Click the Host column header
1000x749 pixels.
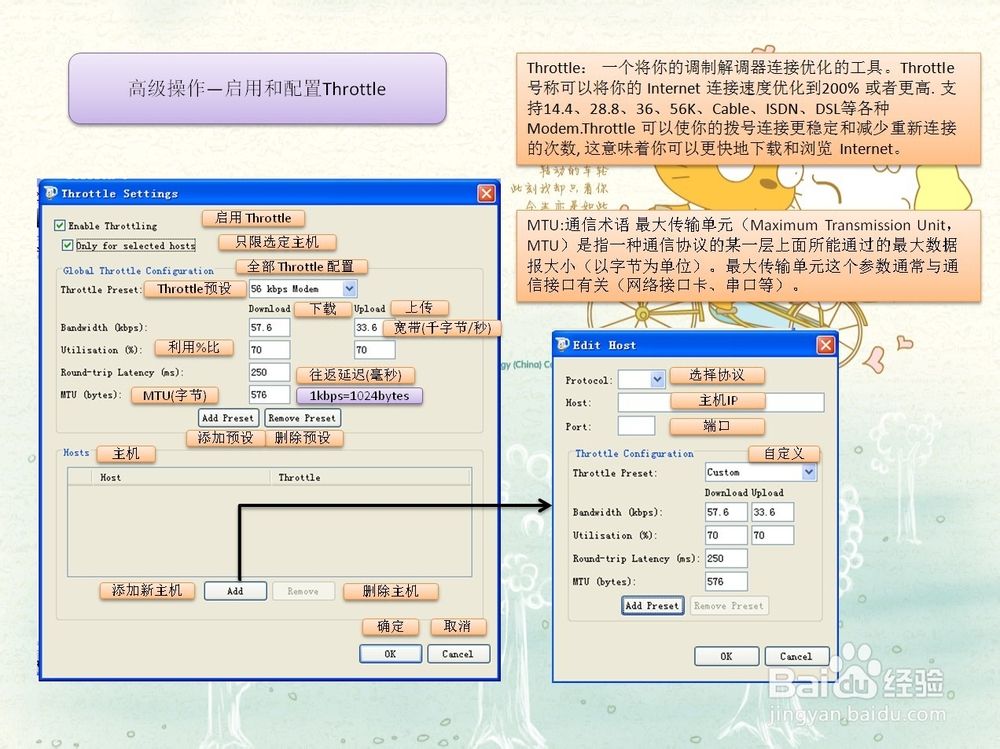click(x=181, y=477)
